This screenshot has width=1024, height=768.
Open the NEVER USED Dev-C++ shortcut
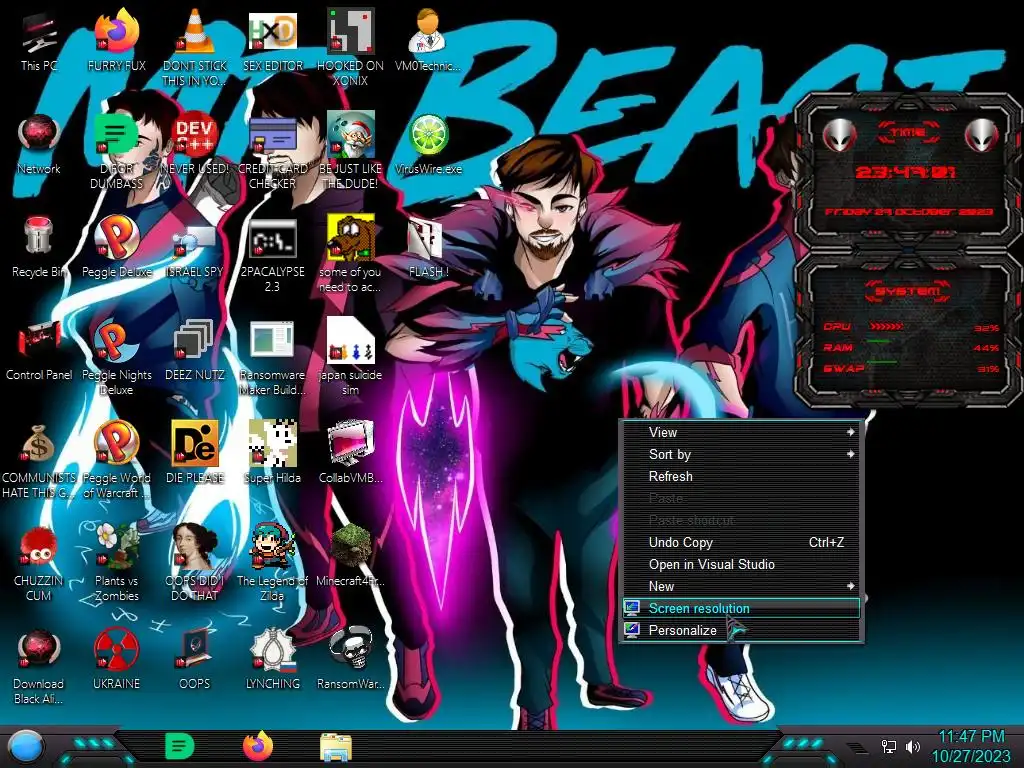tap(195, 136)
